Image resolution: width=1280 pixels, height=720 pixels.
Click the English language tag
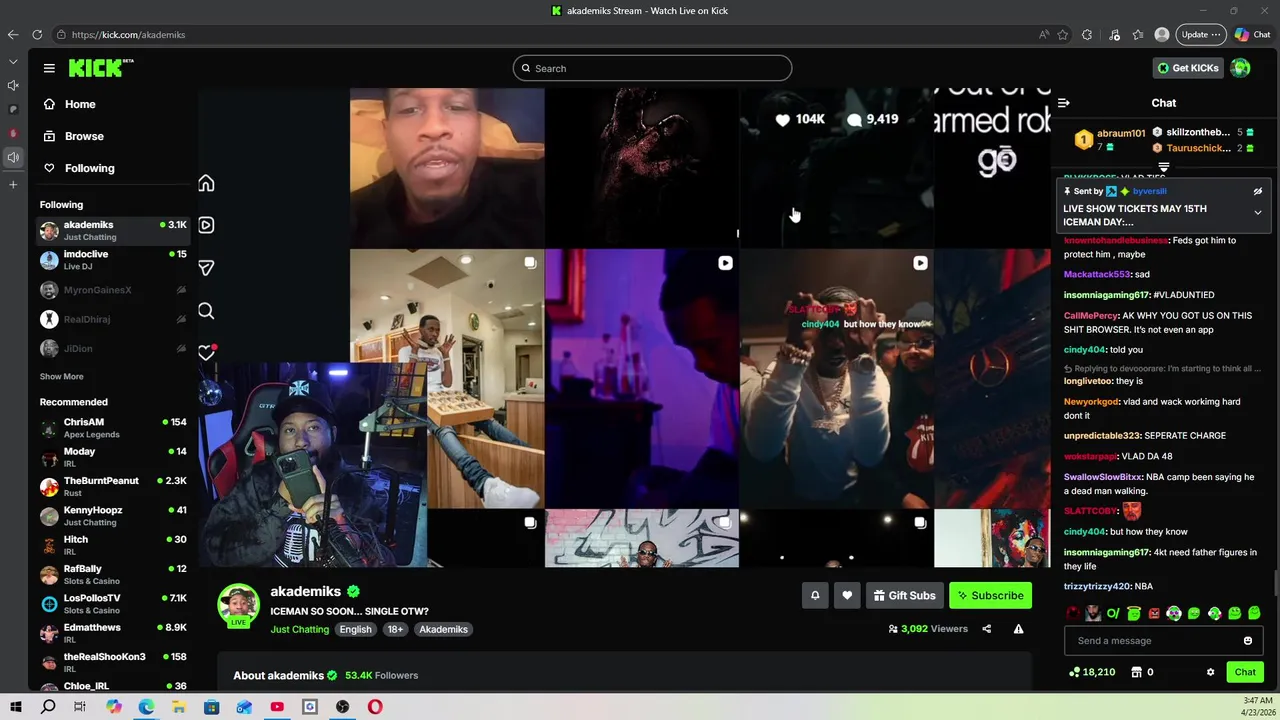355,629
